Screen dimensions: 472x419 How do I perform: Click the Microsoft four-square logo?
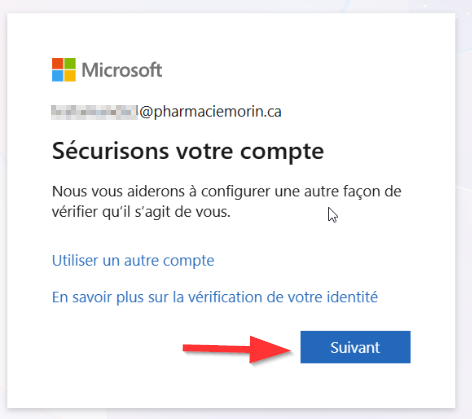64,70
